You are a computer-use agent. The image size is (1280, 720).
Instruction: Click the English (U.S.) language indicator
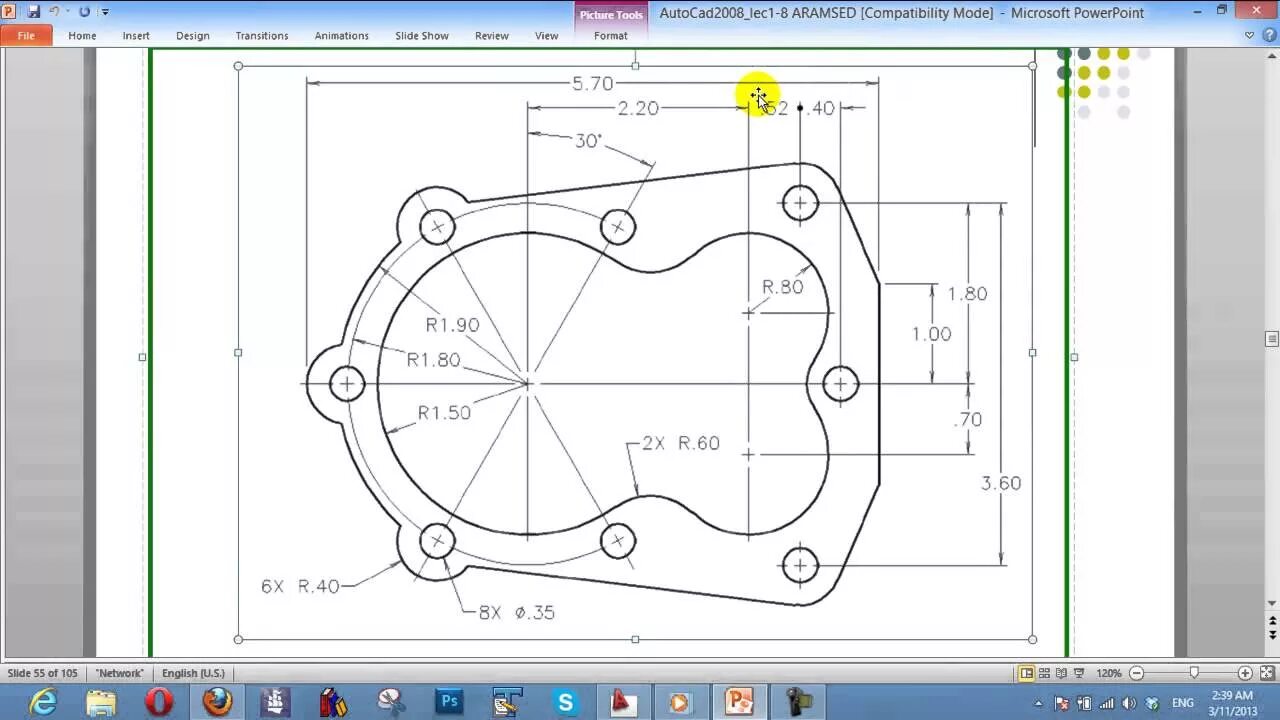click(193, 673)
